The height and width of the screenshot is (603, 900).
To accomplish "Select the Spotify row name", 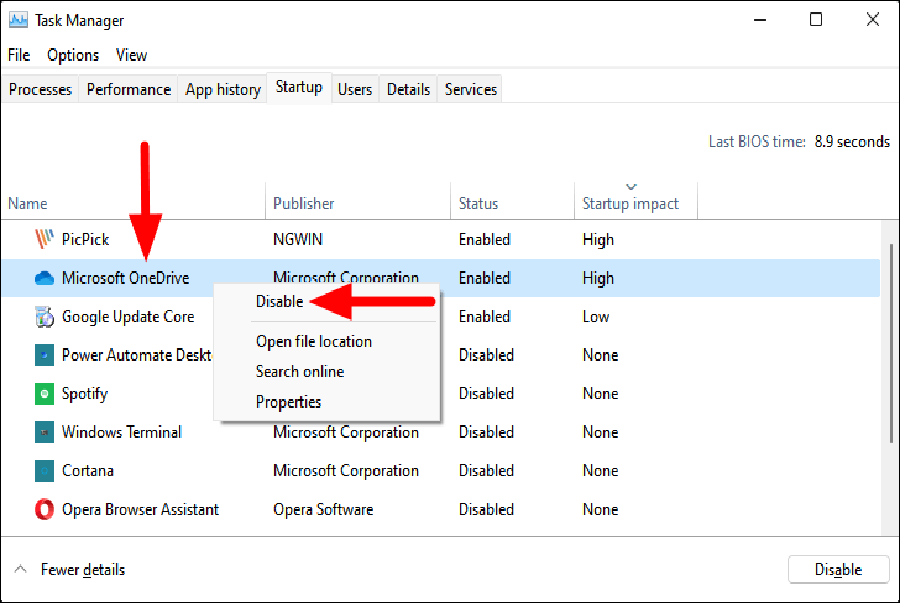I will click(84, 394).
